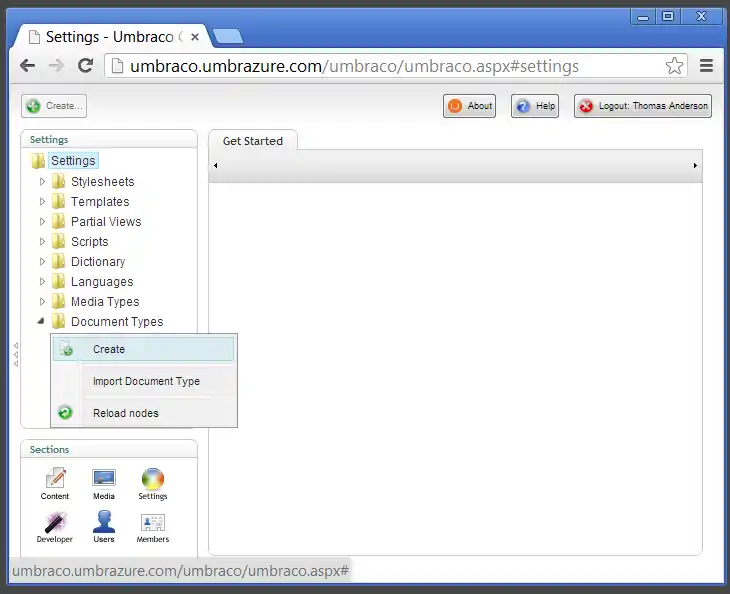This screenshot has width=730, height=594.
Task: Maximize the browser window
Action: point(668,16)
